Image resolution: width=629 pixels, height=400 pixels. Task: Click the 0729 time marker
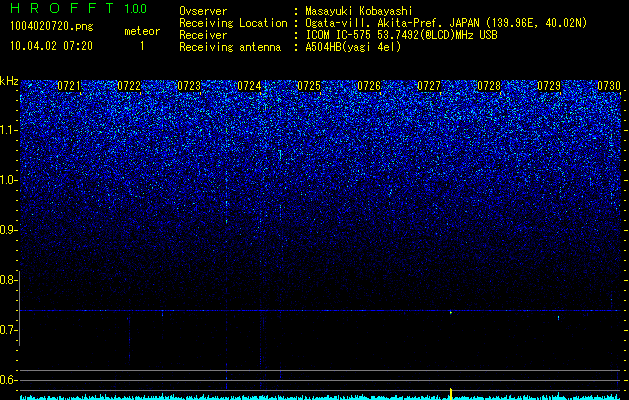tap(549, 86)
